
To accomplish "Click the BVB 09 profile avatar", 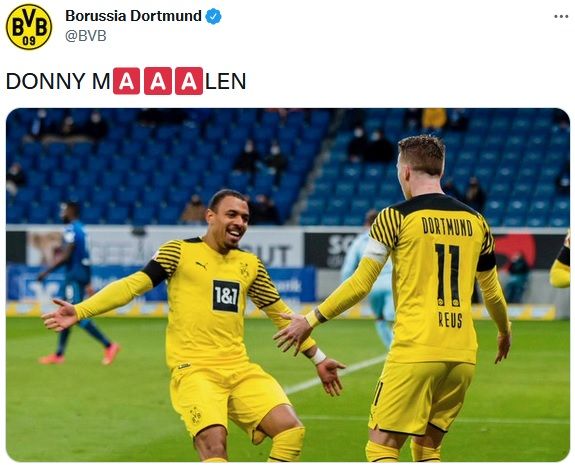I will point(29,27).
